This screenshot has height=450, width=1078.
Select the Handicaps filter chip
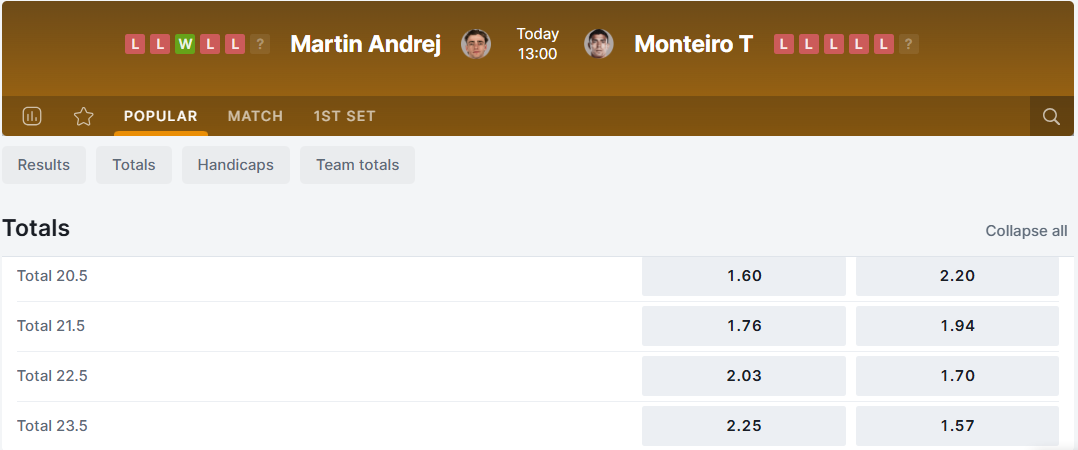pyautogui.click(x=235, y=165)
